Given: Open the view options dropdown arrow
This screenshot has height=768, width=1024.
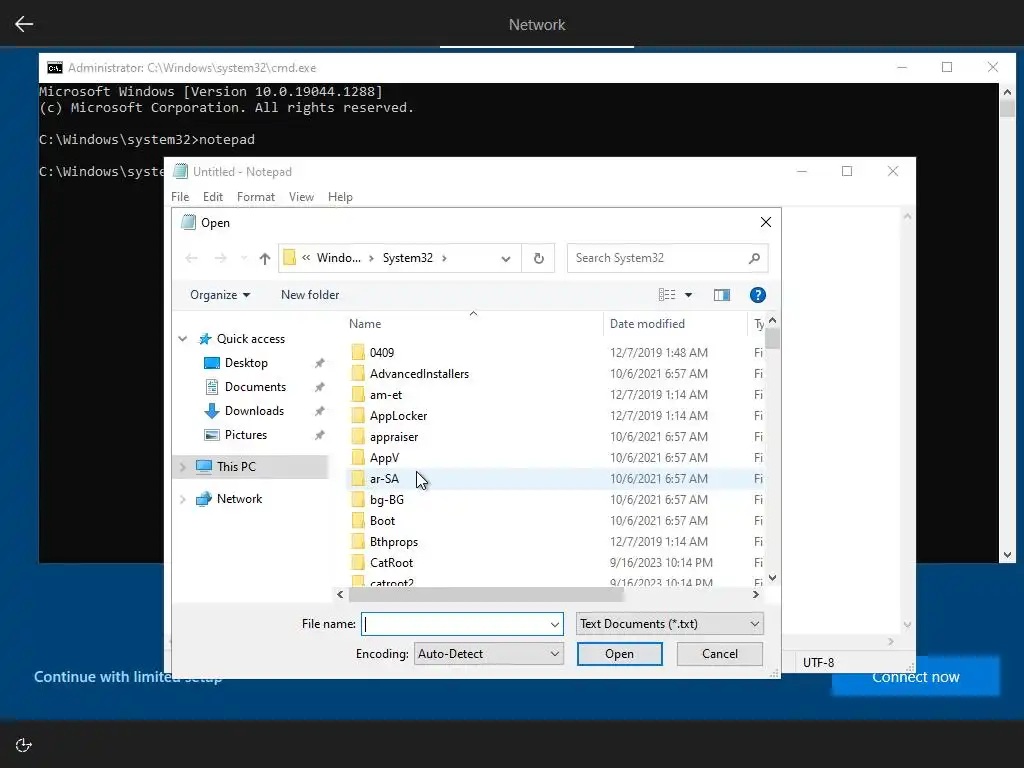Looking at the screenshot, I should coord(688,295).
